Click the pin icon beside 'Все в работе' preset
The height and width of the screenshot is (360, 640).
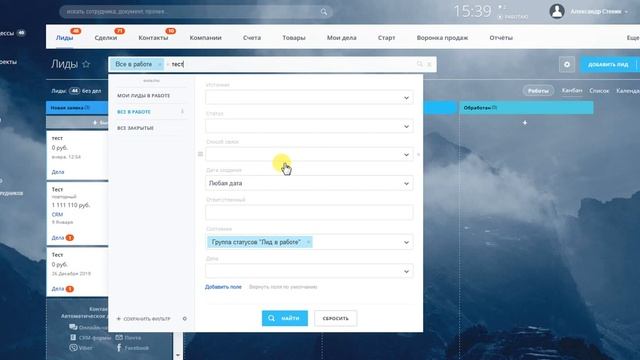click(x=182, y=111)
